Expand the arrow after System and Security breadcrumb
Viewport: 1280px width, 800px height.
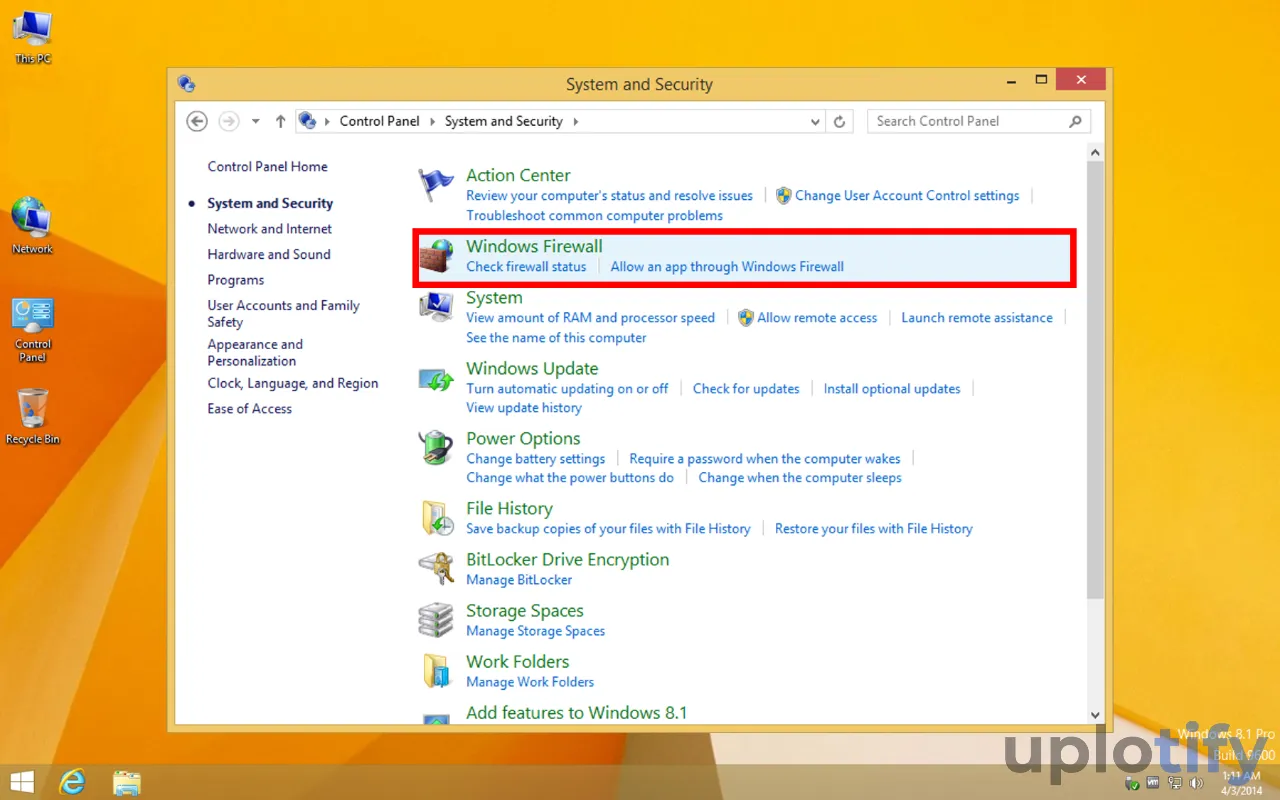tap(576, 121)
